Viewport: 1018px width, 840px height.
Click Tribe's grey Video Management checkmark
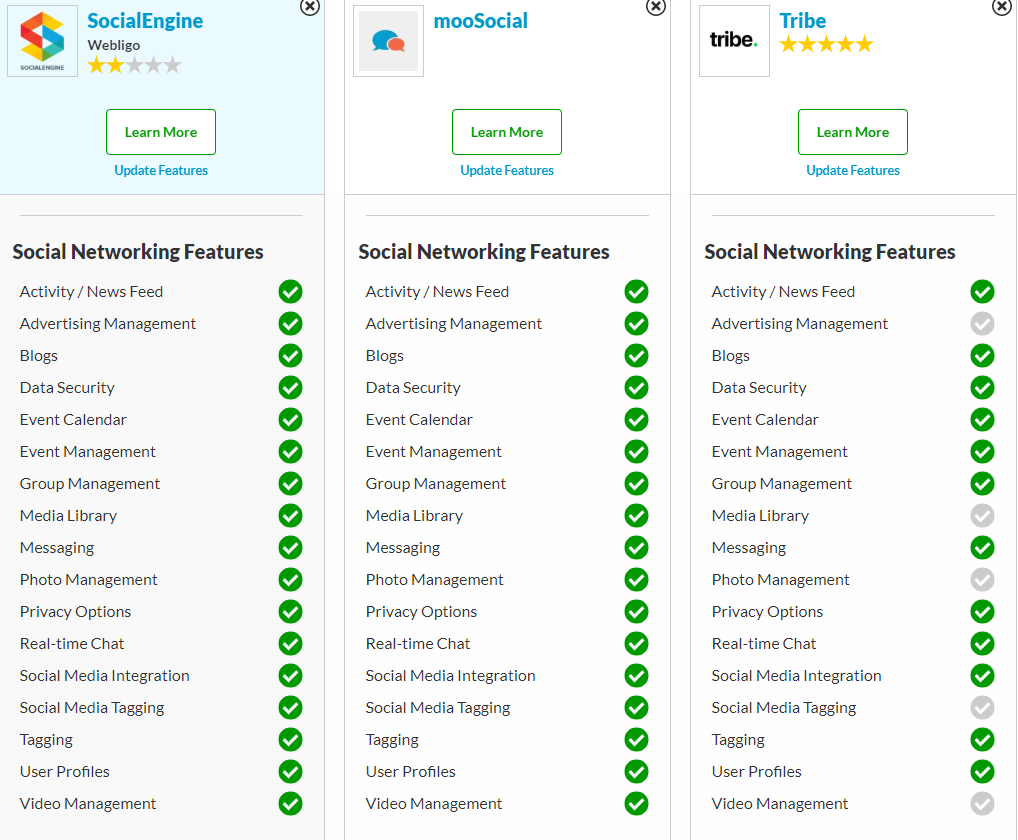pos(983,803)
